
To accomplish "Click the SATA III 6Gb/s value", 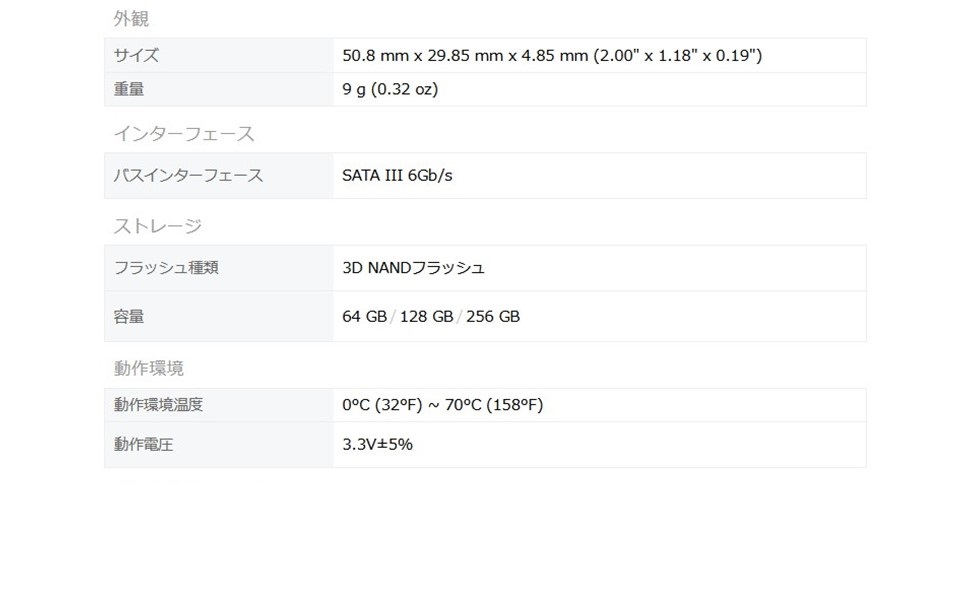I will point(397,176).
